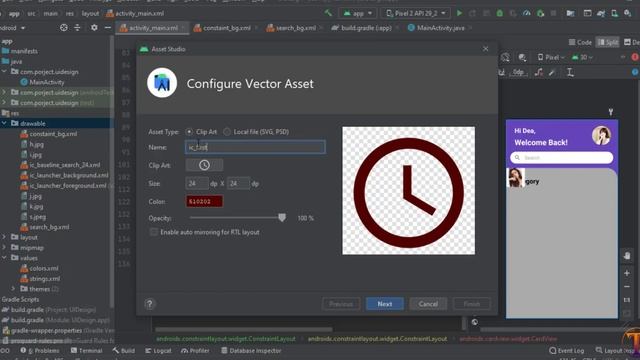This screenshot has height=360, width=640.
Task: Close the Asset Studio dialog
Action: [x=485, y=49]
